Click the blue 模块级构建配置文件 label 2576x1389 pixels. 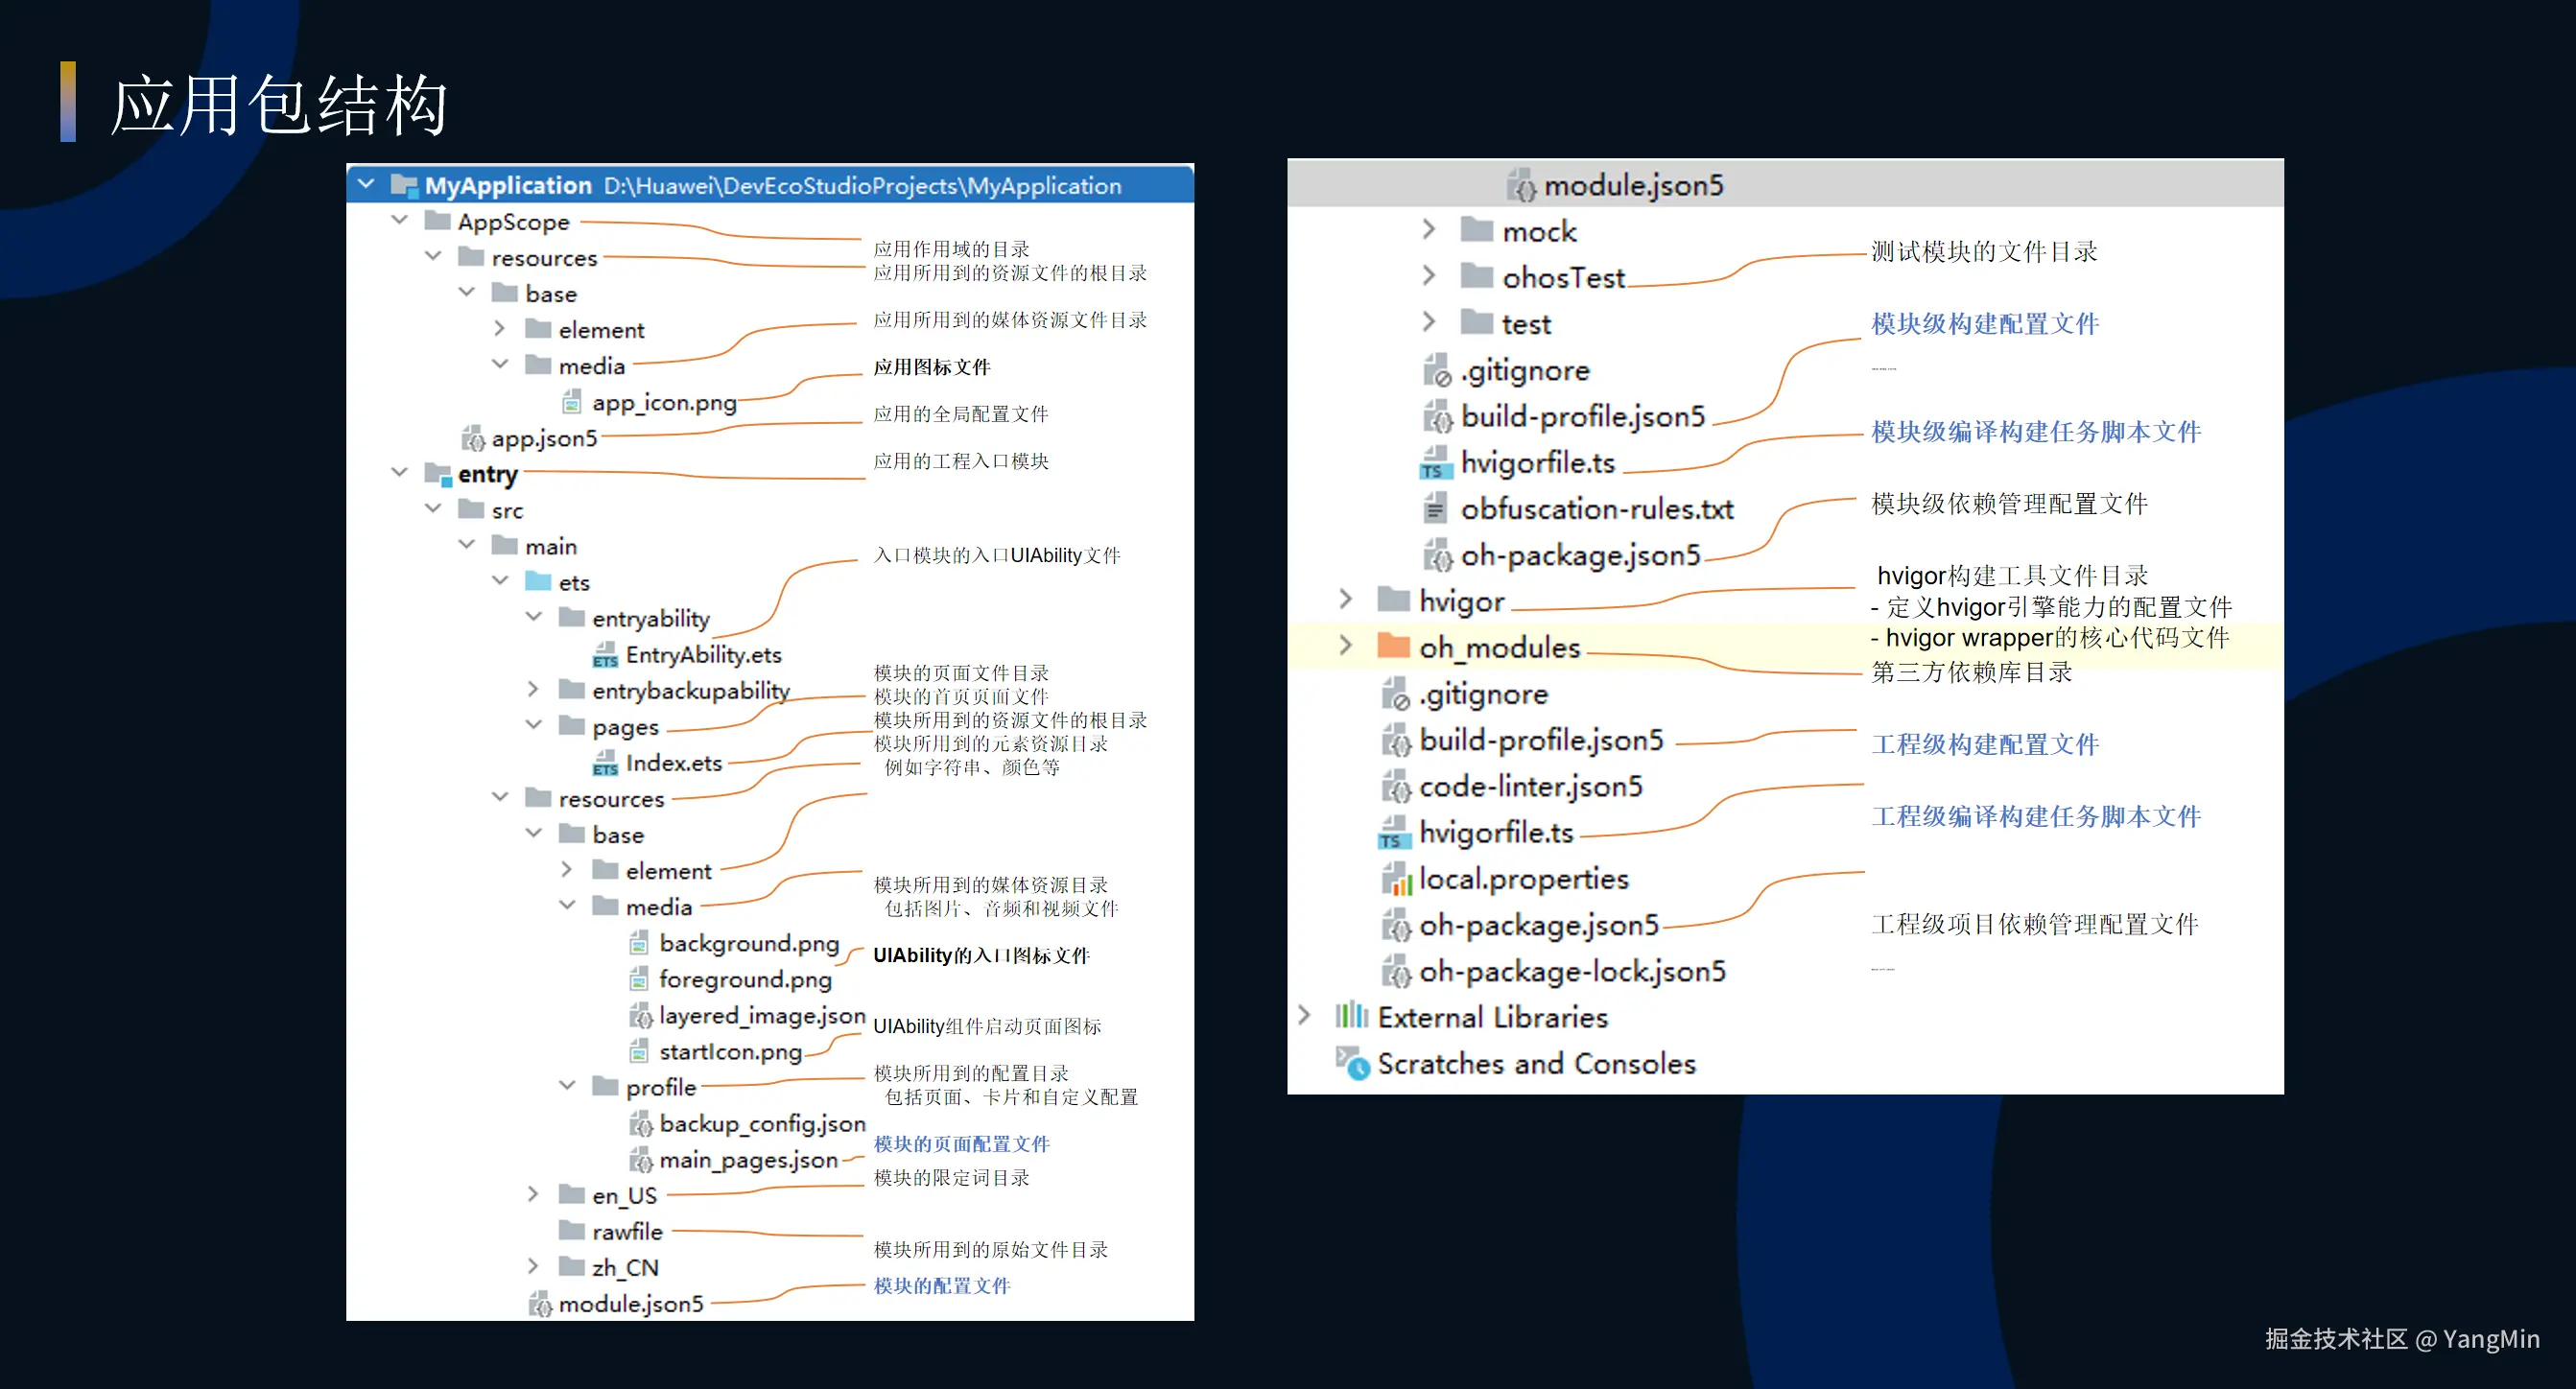click(1984, 324)
